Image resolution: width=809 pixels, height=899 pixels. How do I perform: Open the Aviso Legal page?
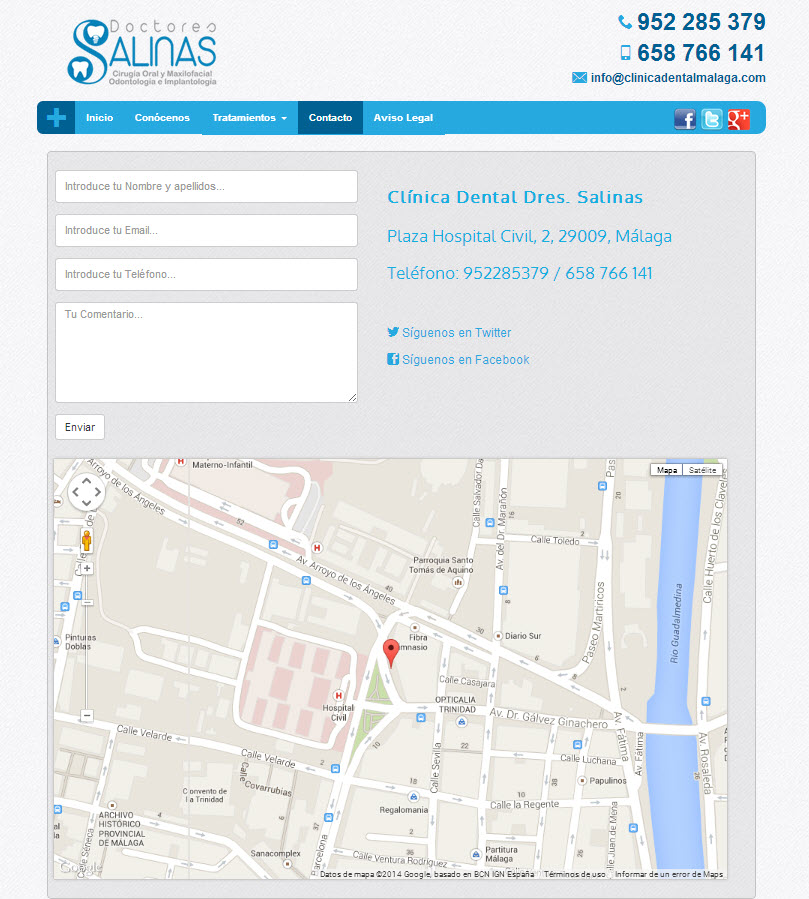pos(403,118)
